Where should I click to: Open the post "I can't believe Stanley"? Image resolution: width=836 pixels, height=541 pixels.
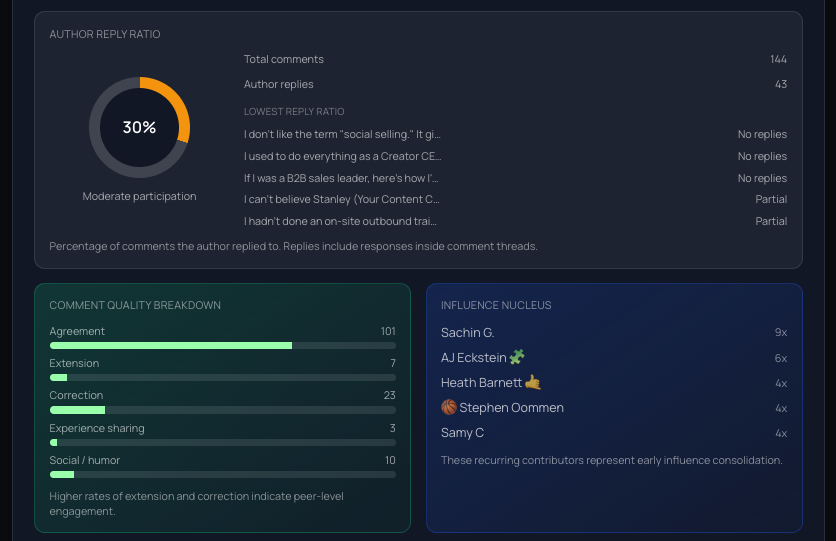coord(342,199)
